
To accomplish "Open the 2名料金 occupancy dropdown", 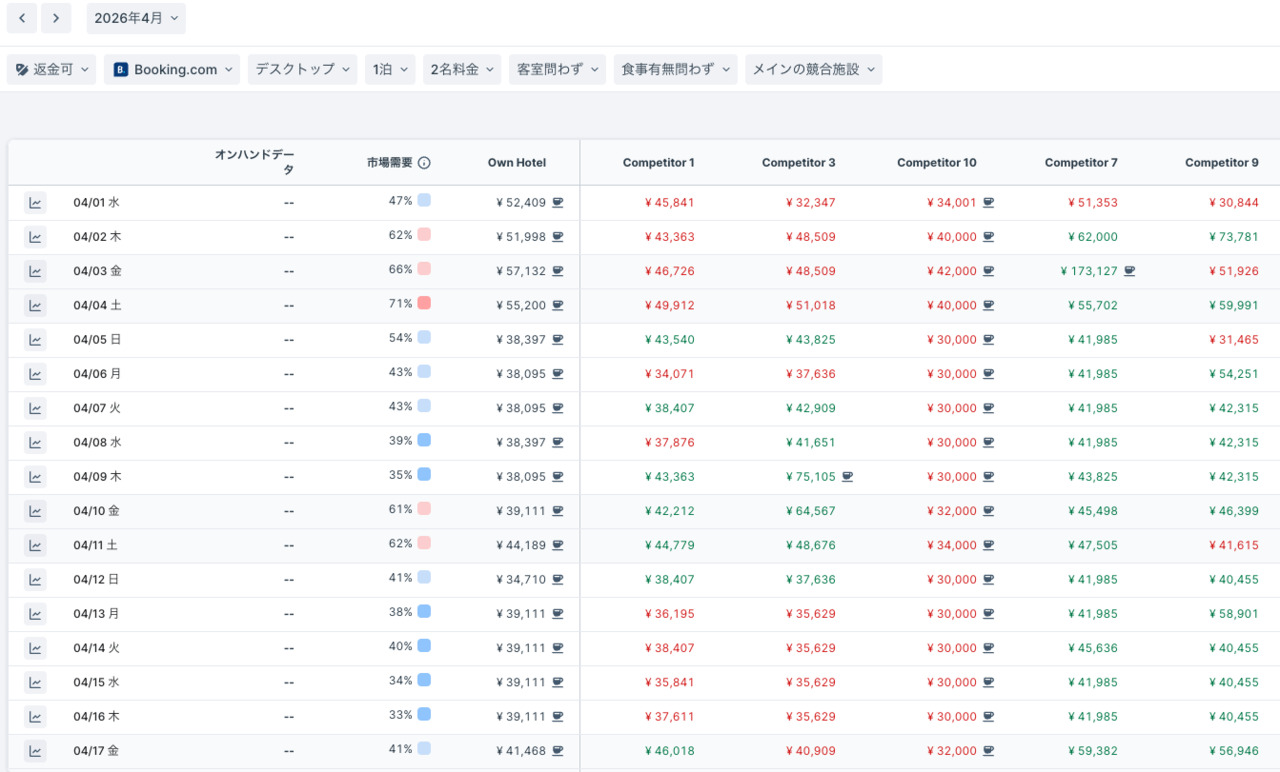I will pos(461,70).
